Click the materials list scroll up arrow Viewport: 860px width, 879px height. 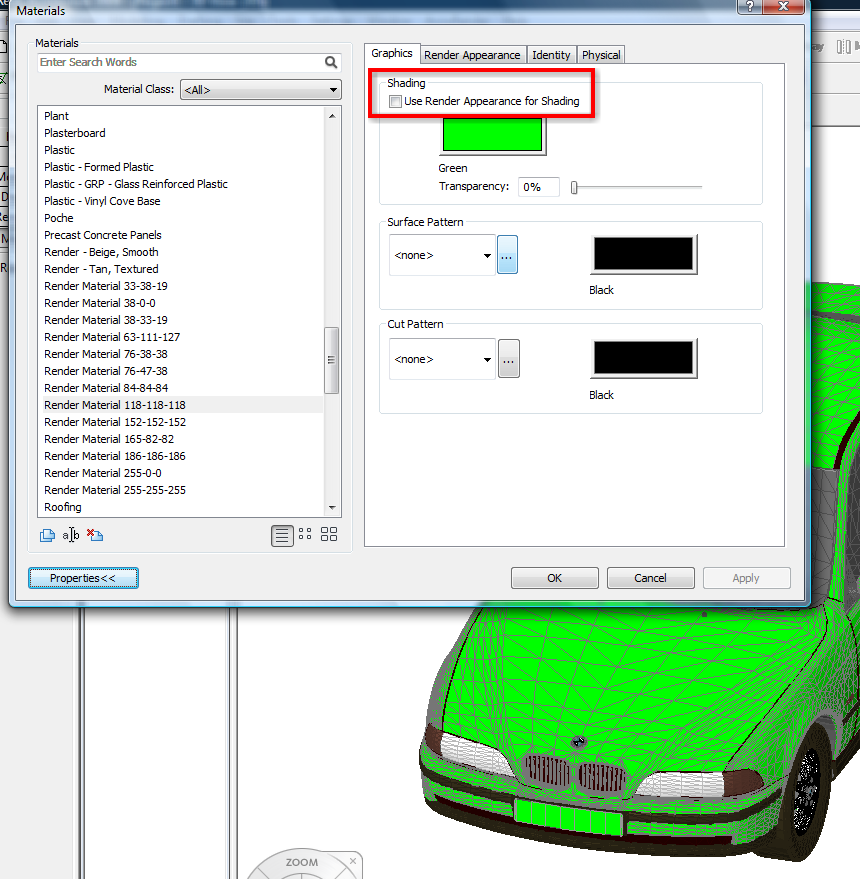click(x=332, y=116)
